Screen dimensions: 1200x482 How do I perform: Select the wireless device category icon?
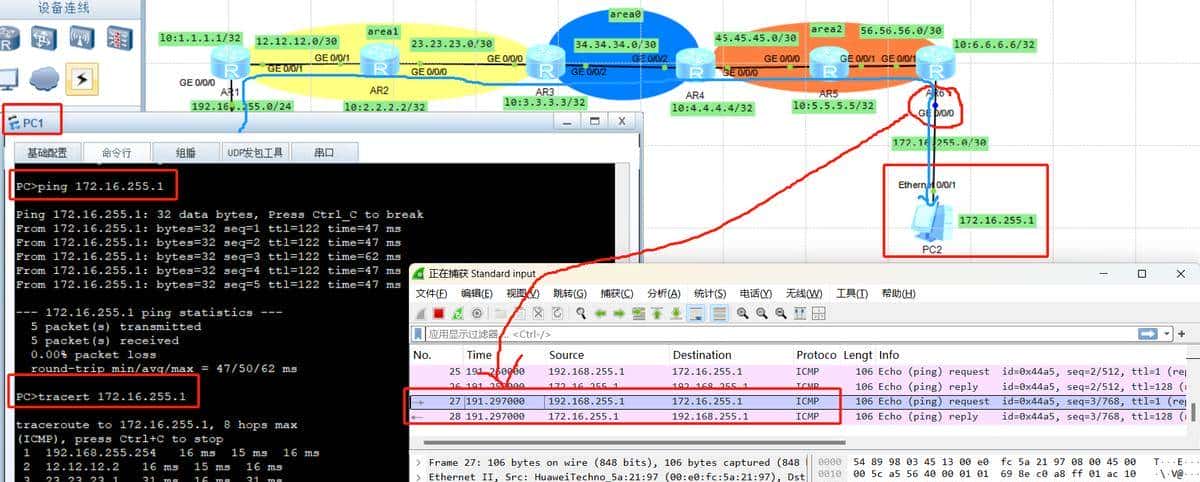click(x=81, y=39)
